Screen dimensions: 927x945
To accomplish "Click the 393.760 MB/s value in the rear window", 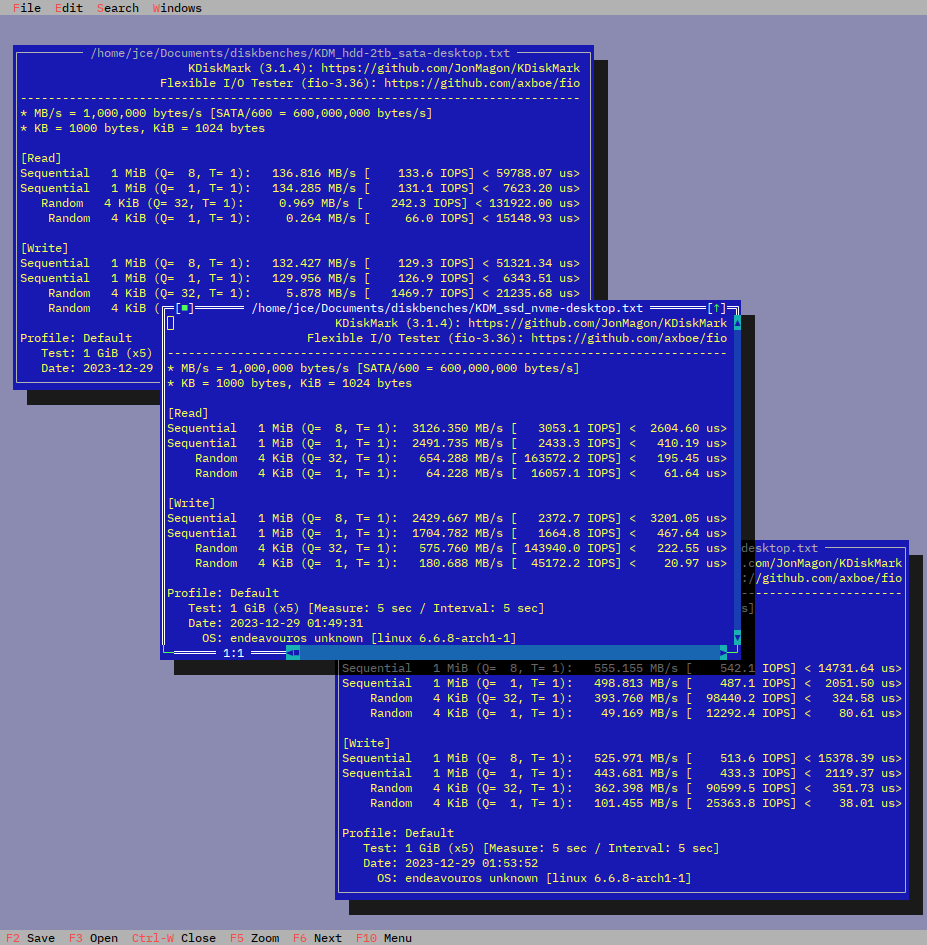I will [x=636, y=698].
